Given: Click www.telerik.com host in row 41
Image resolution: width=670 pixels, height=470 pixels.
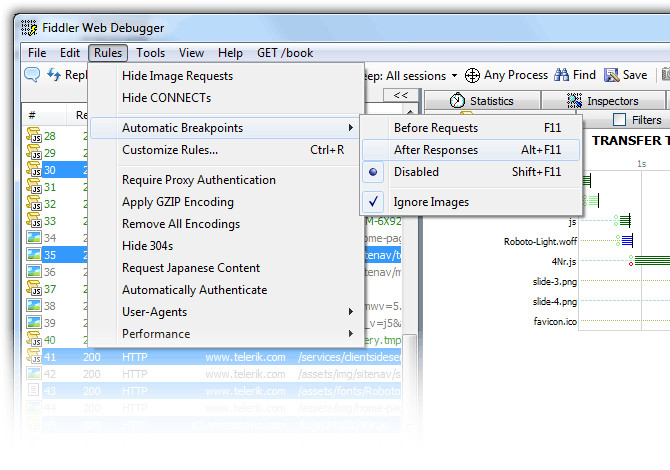Looking at the screenshot, I should 245,357.
